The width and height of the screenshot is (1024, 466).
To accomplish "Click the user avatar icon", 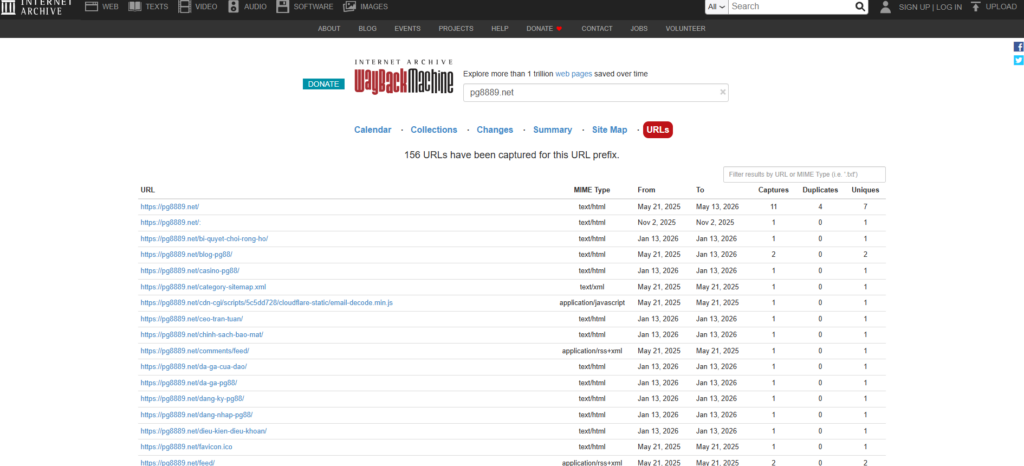I will click(885, 7).
